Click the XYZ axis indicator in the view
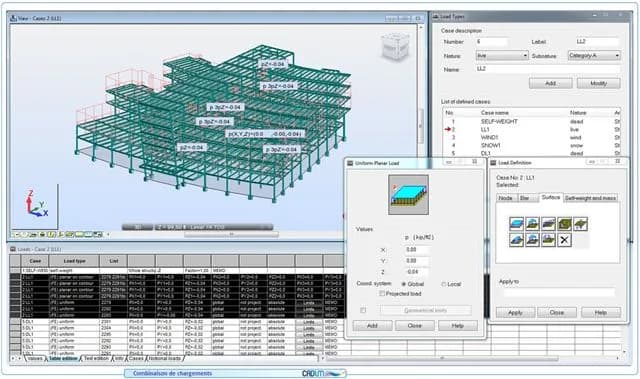 (36, 203)
